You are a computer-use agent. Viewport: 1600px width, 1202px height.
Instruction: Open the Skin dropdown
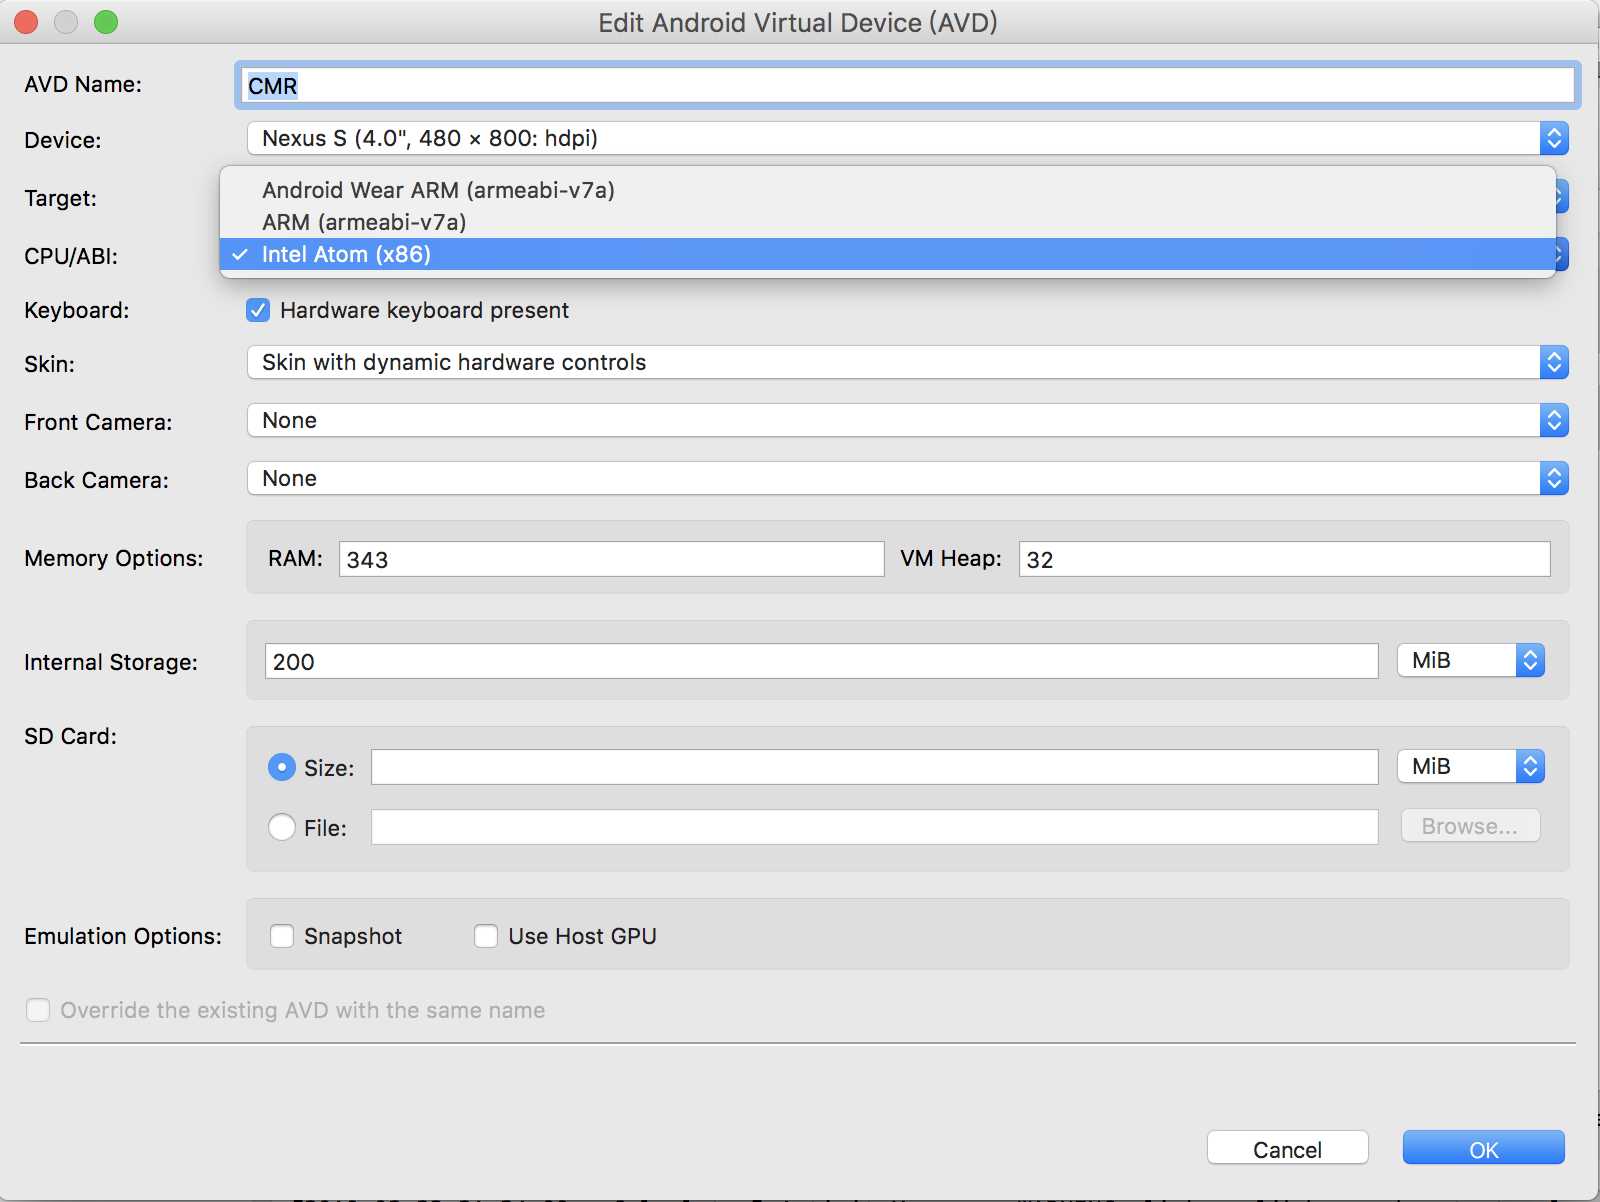pos(907,362)
